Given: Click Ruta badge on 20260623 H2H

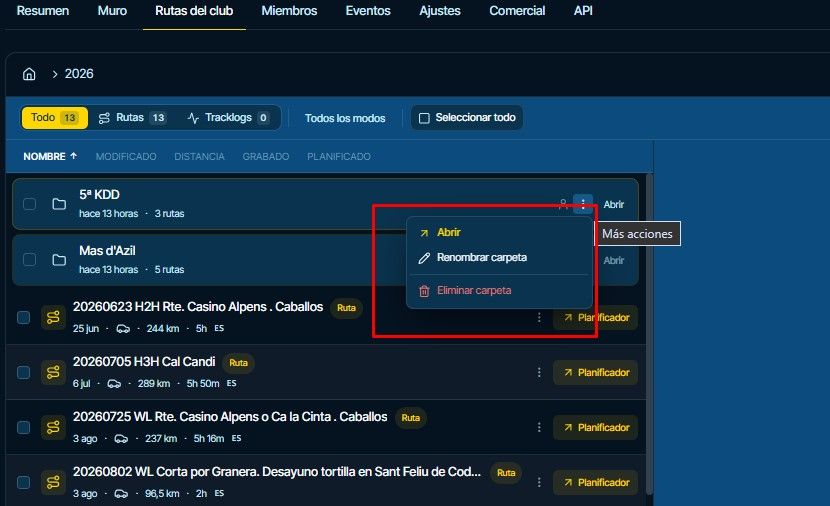Looking at the screenshot, I should [x=346, y=308].
